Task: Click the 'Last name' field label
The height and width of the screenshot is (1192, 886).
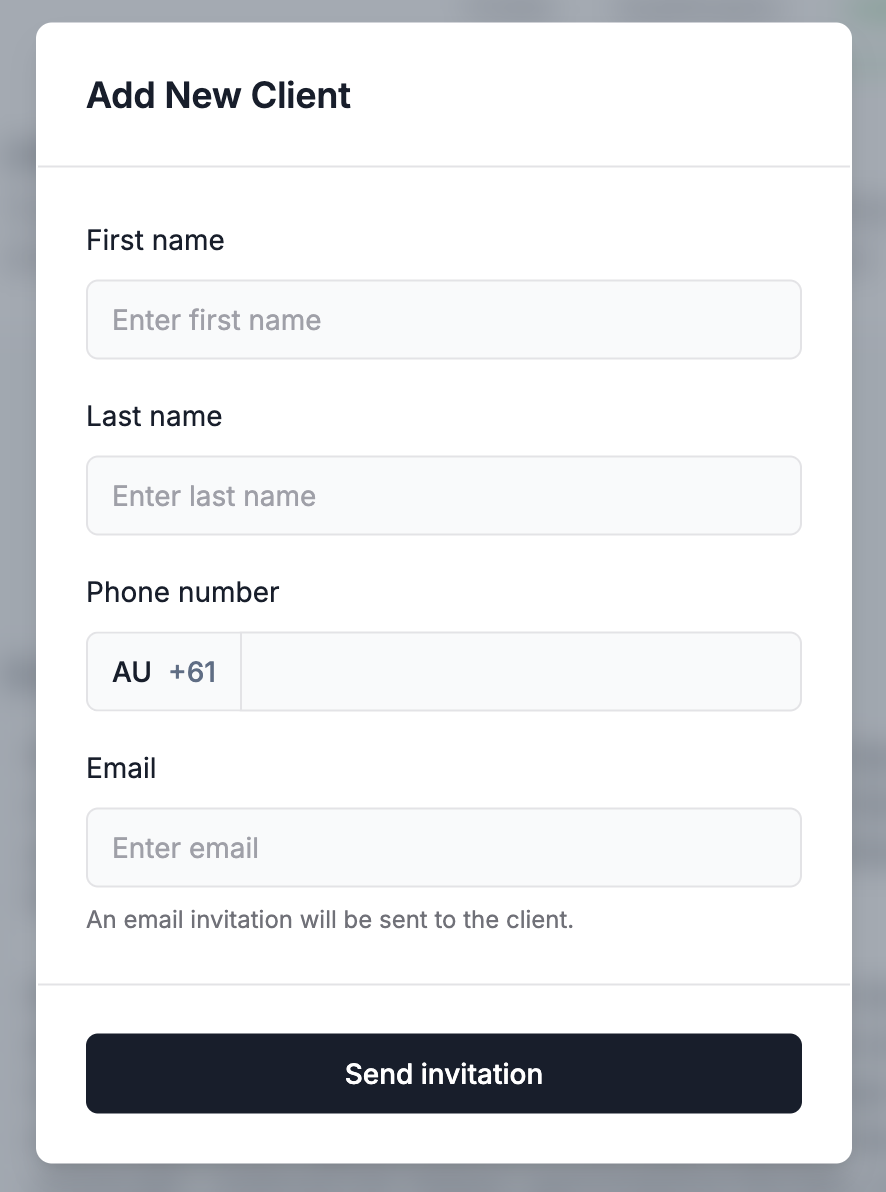Action: tap(154, 417)
